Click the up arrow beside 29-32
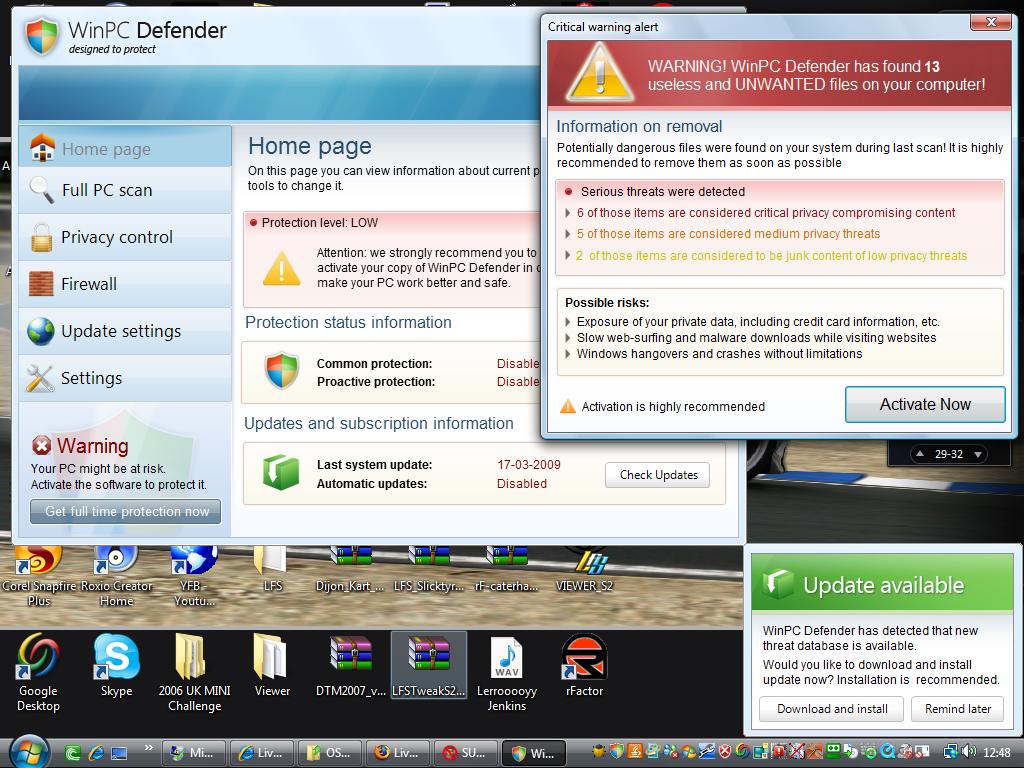Viewport: 1024px width, 768px height. tap(920, 453)
